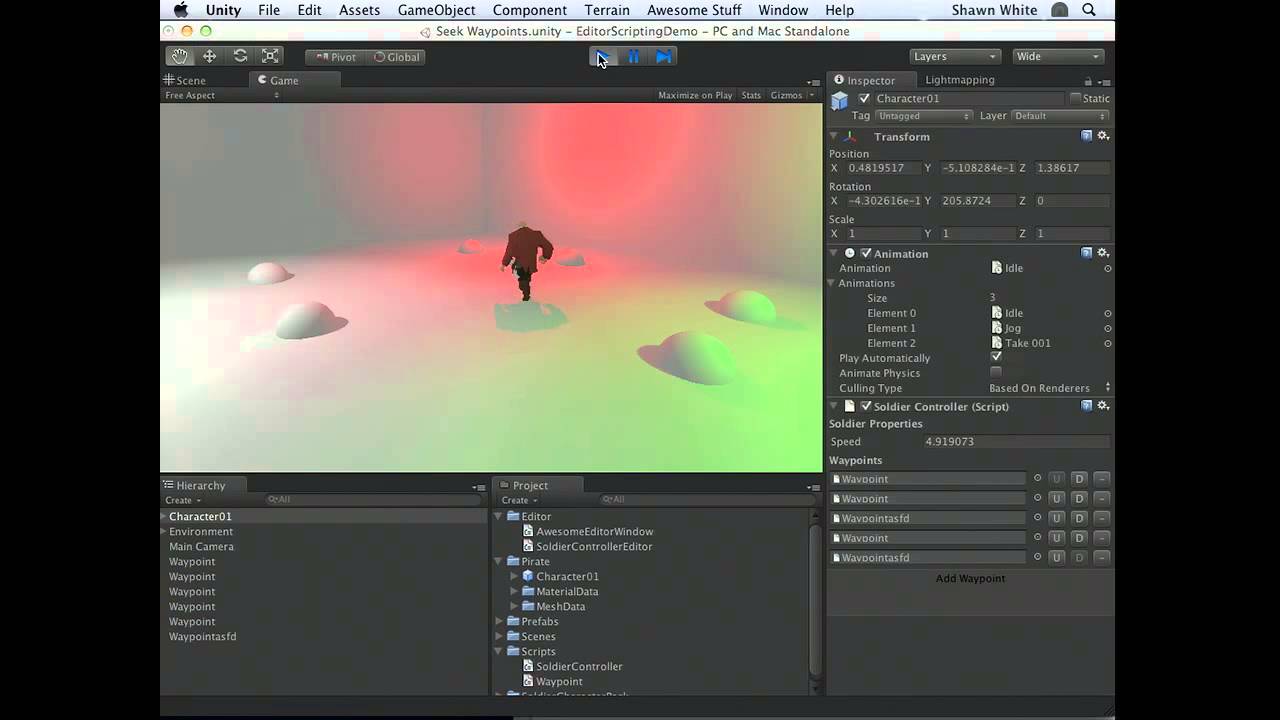Expand the Prefabs folder in Project
Screen dimensions: 1280x720
tap(499, 621)
